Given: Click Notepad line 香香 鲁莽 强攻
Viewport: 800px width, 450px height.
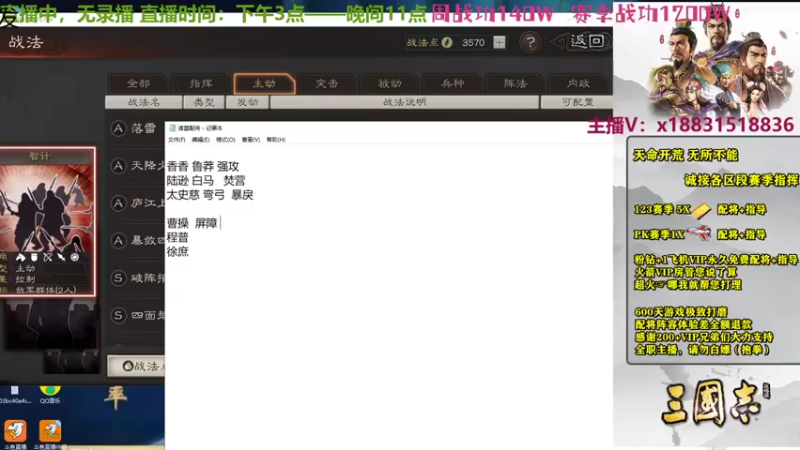Looking at the screenshot, I should click(203, 166).
